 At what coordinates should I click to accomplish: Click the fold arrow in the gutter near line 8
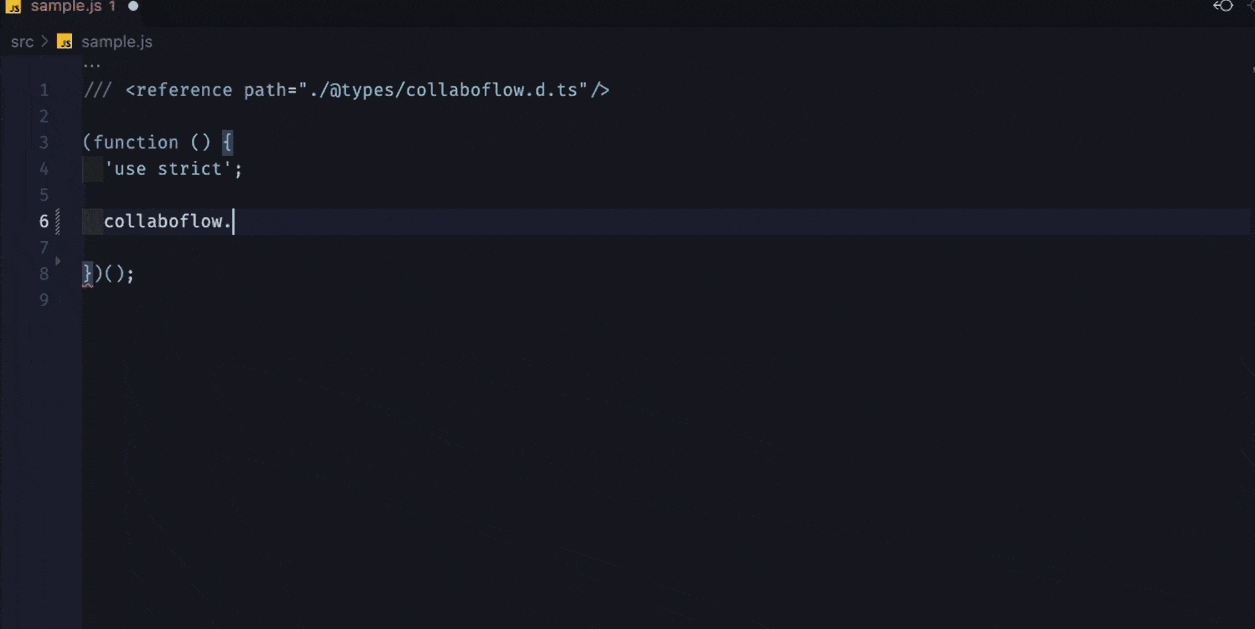[x=58, y=260]
